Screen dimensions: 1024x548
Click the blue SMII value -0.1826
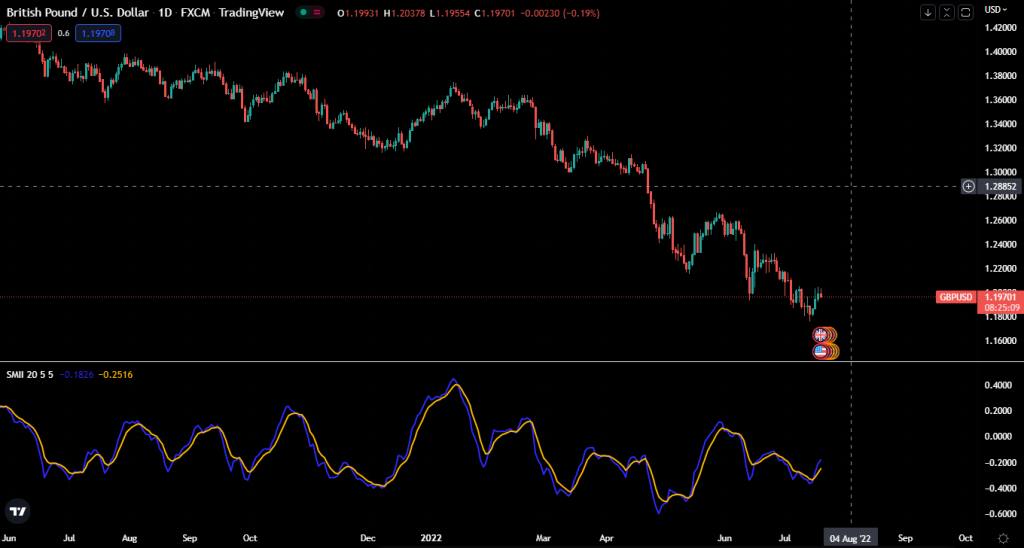click(x=76, y=374)
